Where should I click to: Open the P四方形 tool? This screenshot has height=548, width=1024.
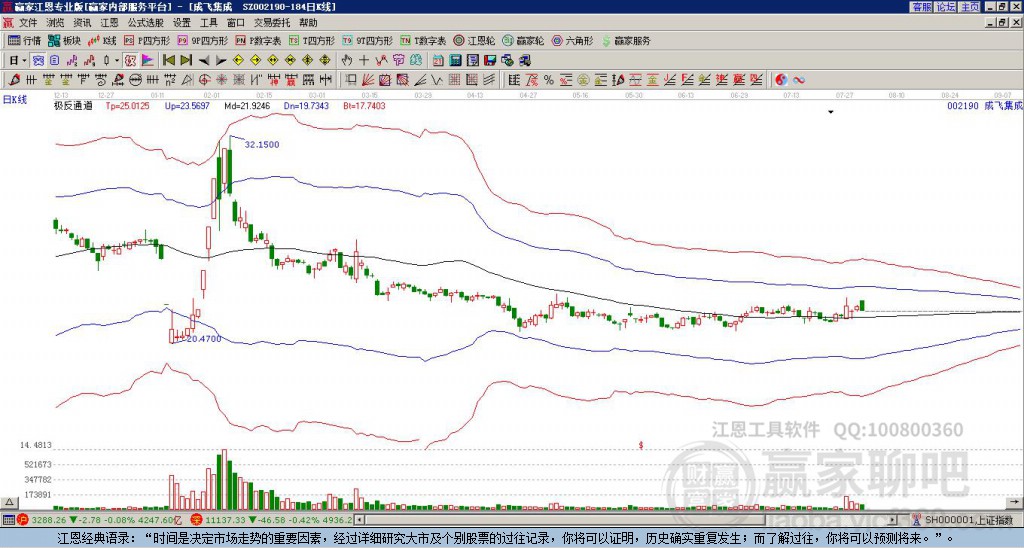tap(148, 40)
